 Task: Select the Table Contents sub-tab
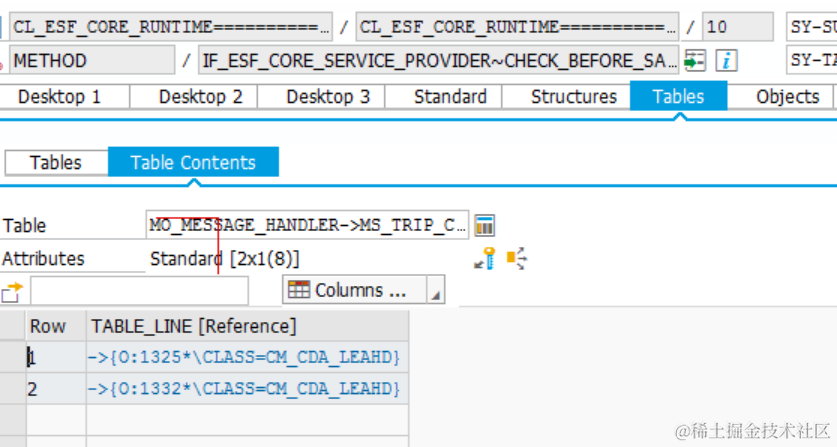193,162
